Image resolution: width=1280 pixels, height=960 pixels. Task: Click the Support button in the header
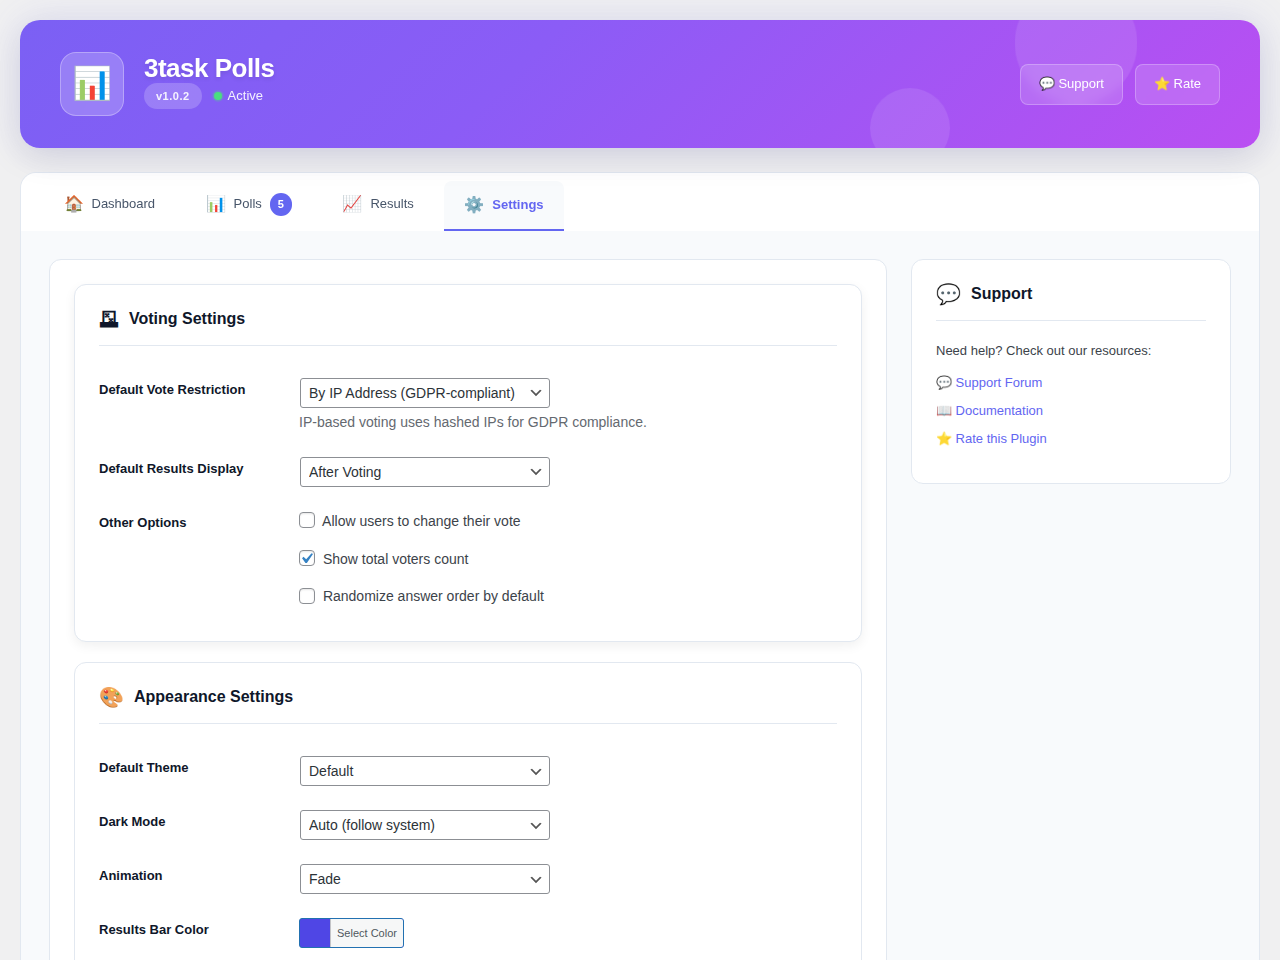[x=1071, y=84]
